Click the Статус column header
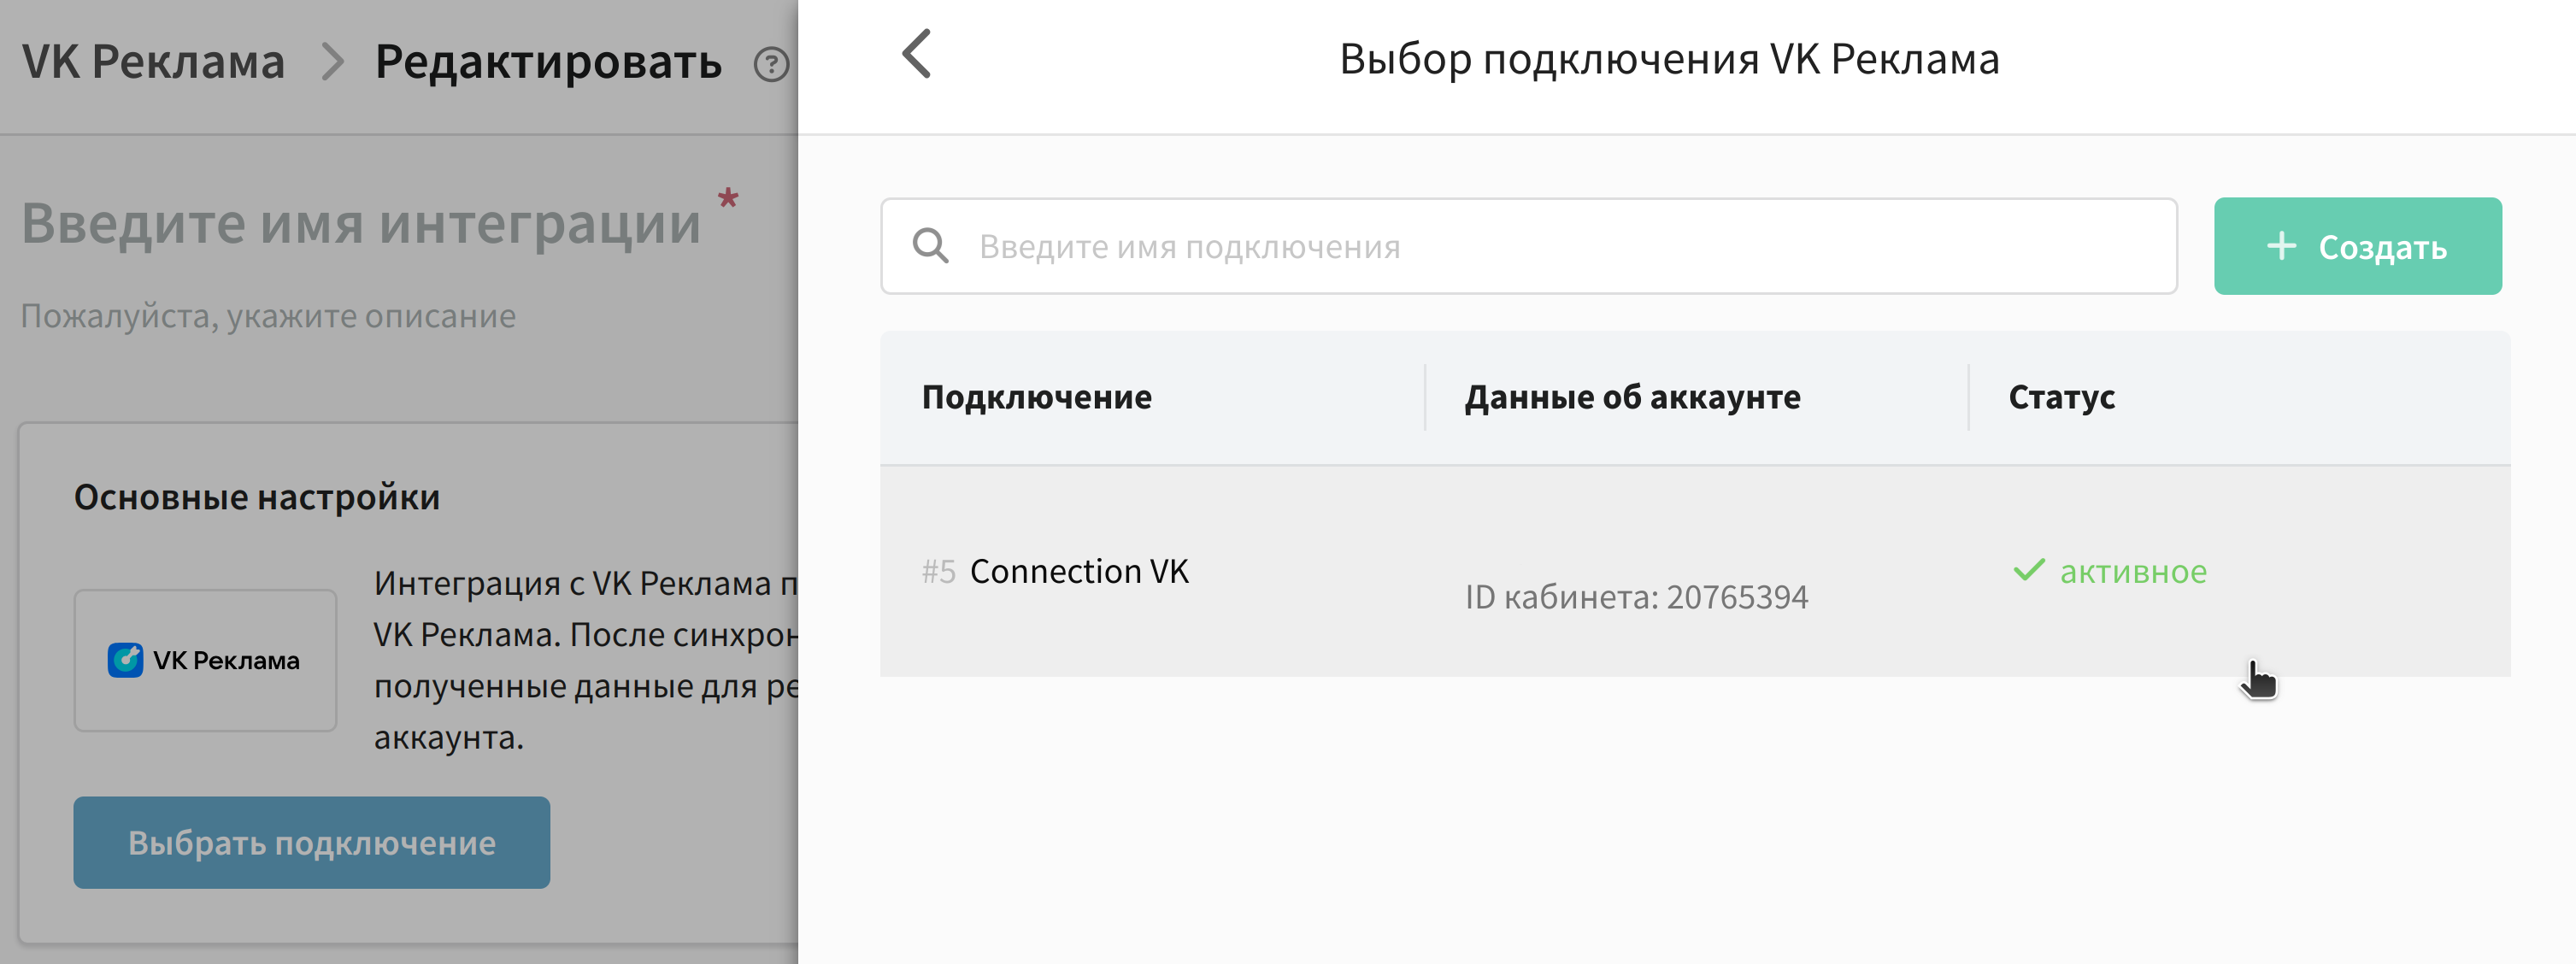The image size is (2576, 964). [x=2061, y=397]
